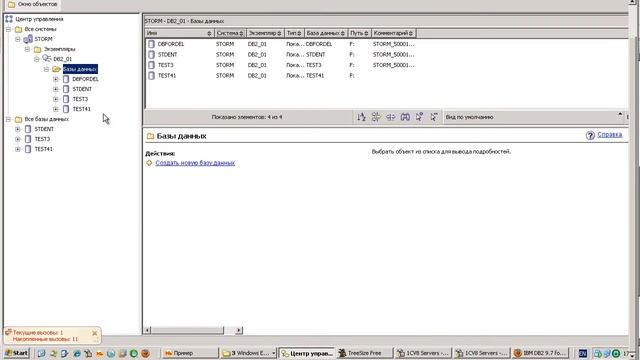The image size is (640, 360).
Task: Collapse the selected Базы данных tree folder
Action: pyautogui.click(x=46, y=69)
